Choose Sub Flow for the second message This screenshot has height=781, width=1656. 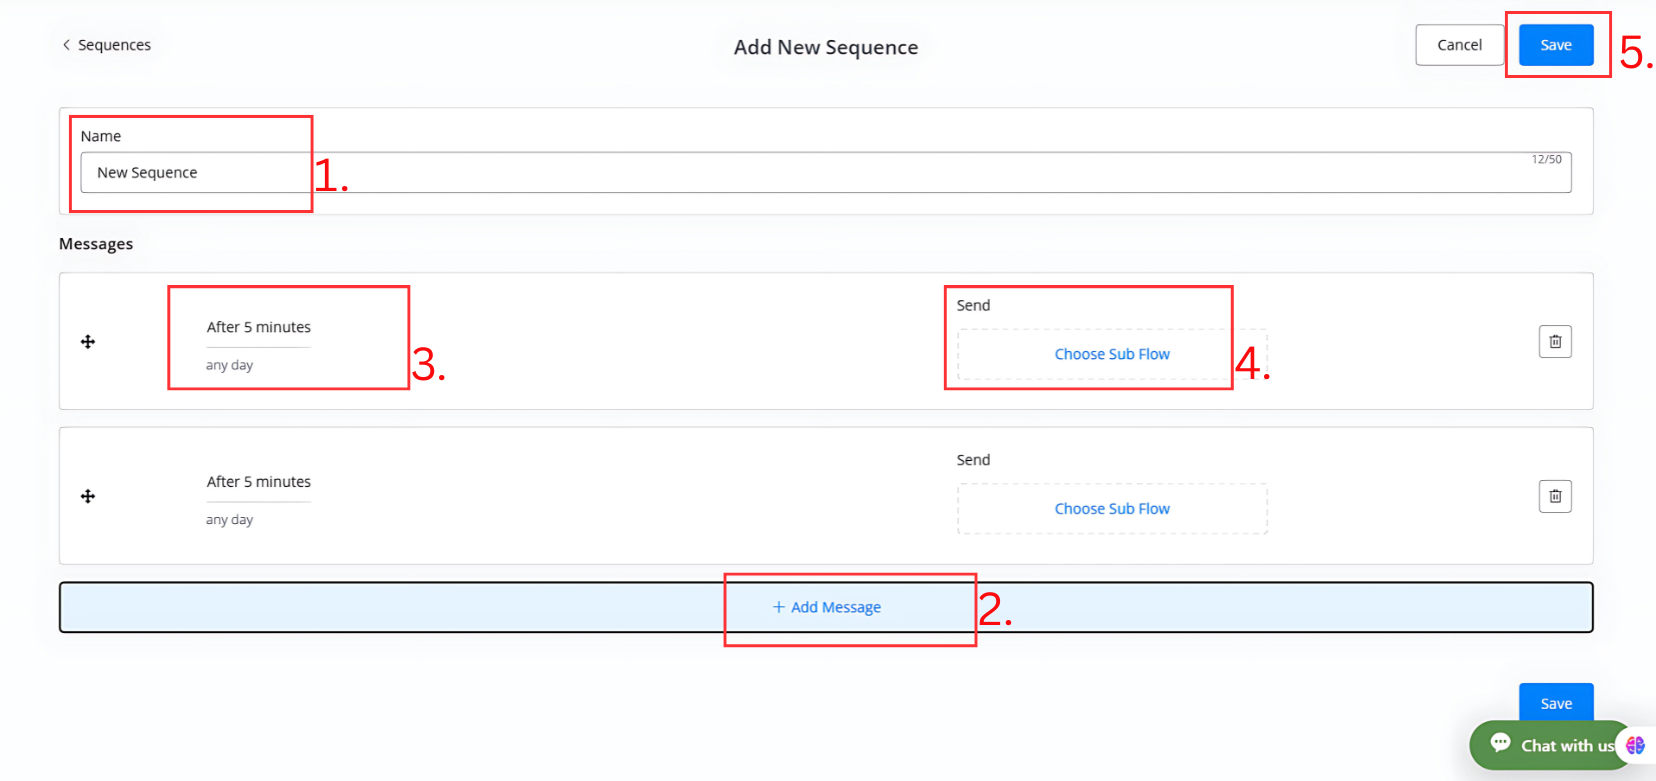tap(1112, 509)
